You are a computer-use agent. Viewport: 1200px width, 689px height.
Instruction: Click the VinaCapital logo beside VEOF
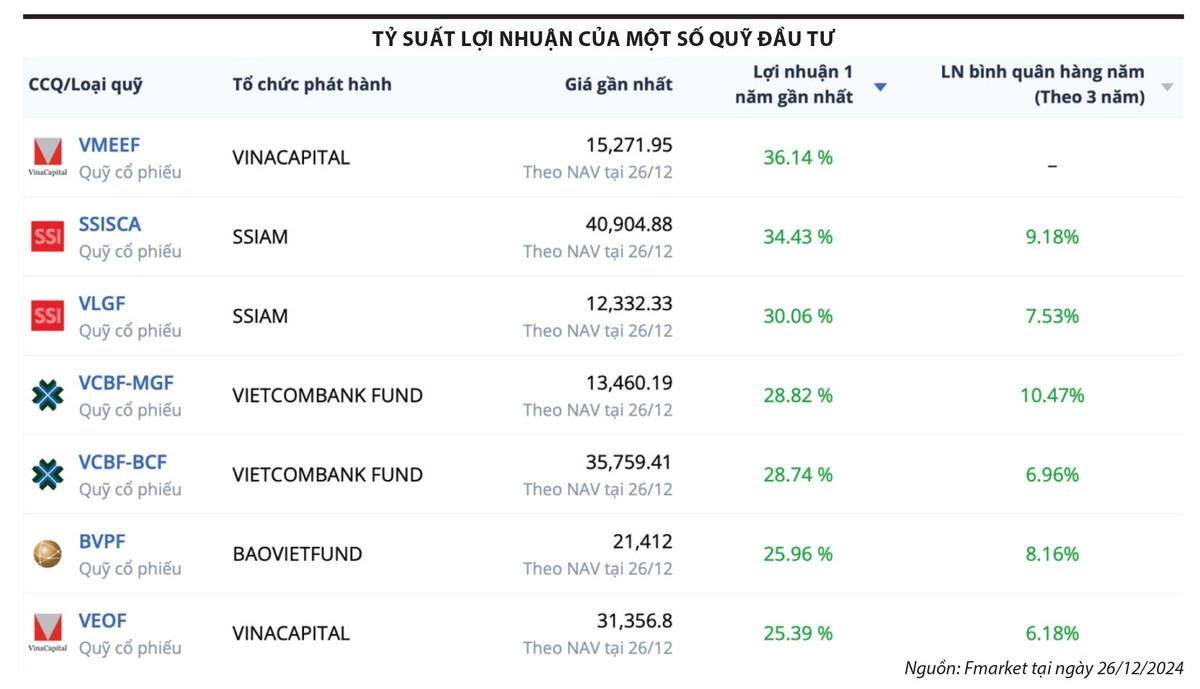coord(47,633)
